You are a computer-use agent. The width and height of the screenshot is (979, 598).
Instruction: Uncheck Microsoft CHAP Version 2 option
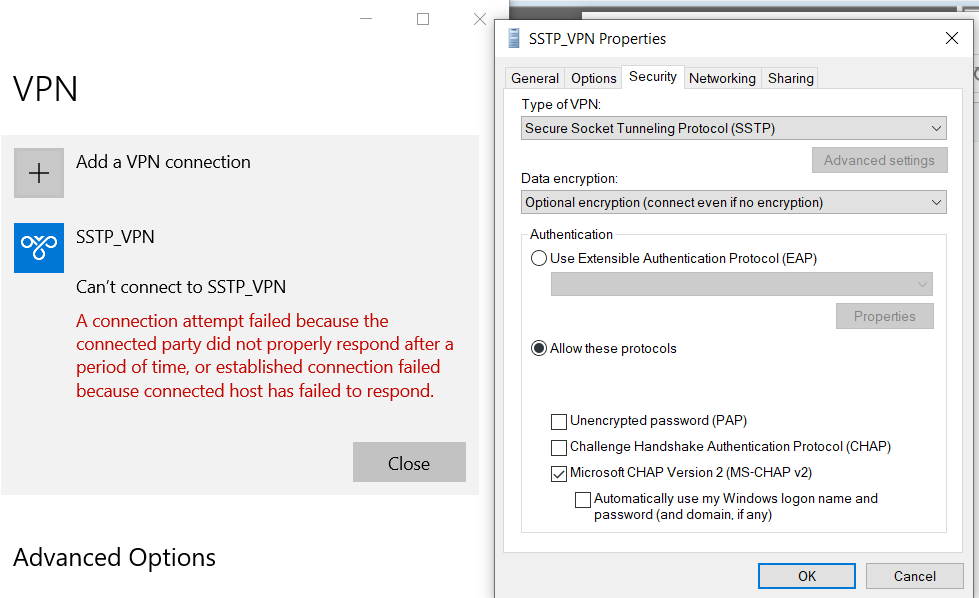pos(559,473)
